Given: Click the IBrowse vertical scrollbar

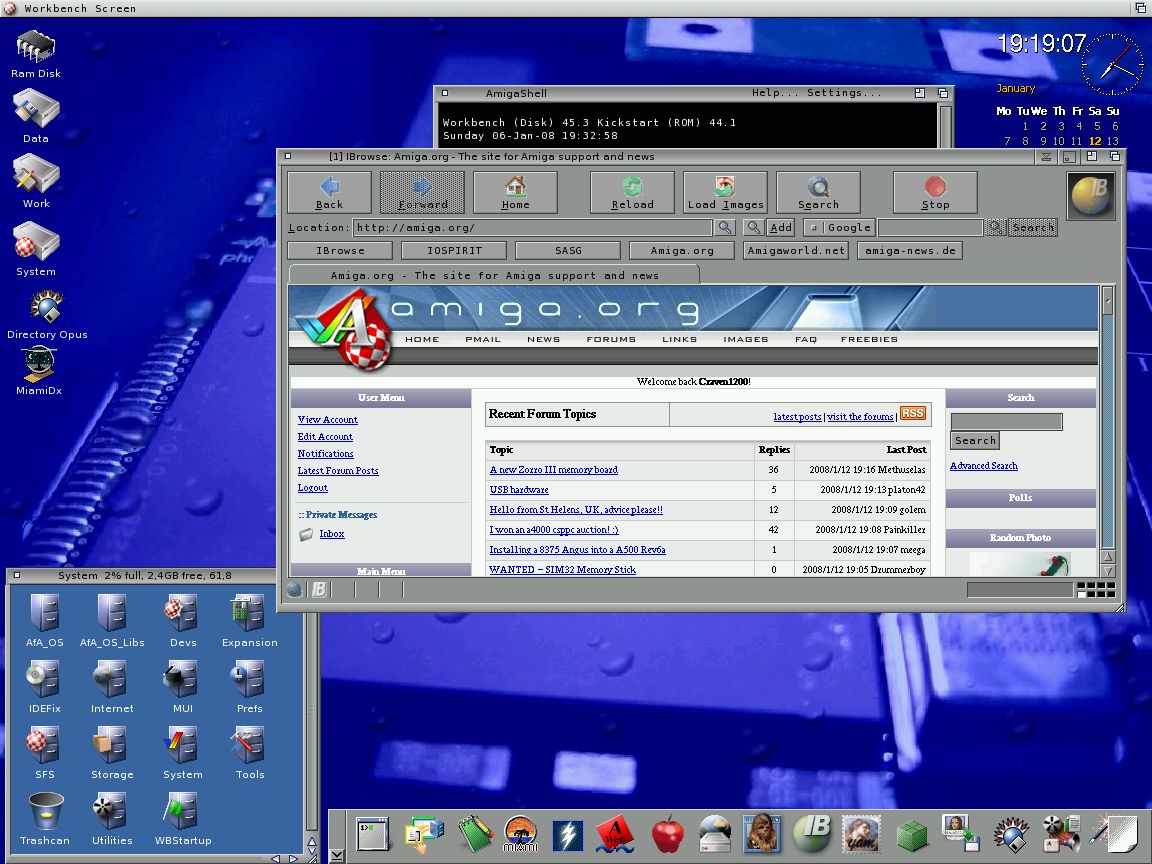Looking at the screenshot, I should (x=1108, y=417).
